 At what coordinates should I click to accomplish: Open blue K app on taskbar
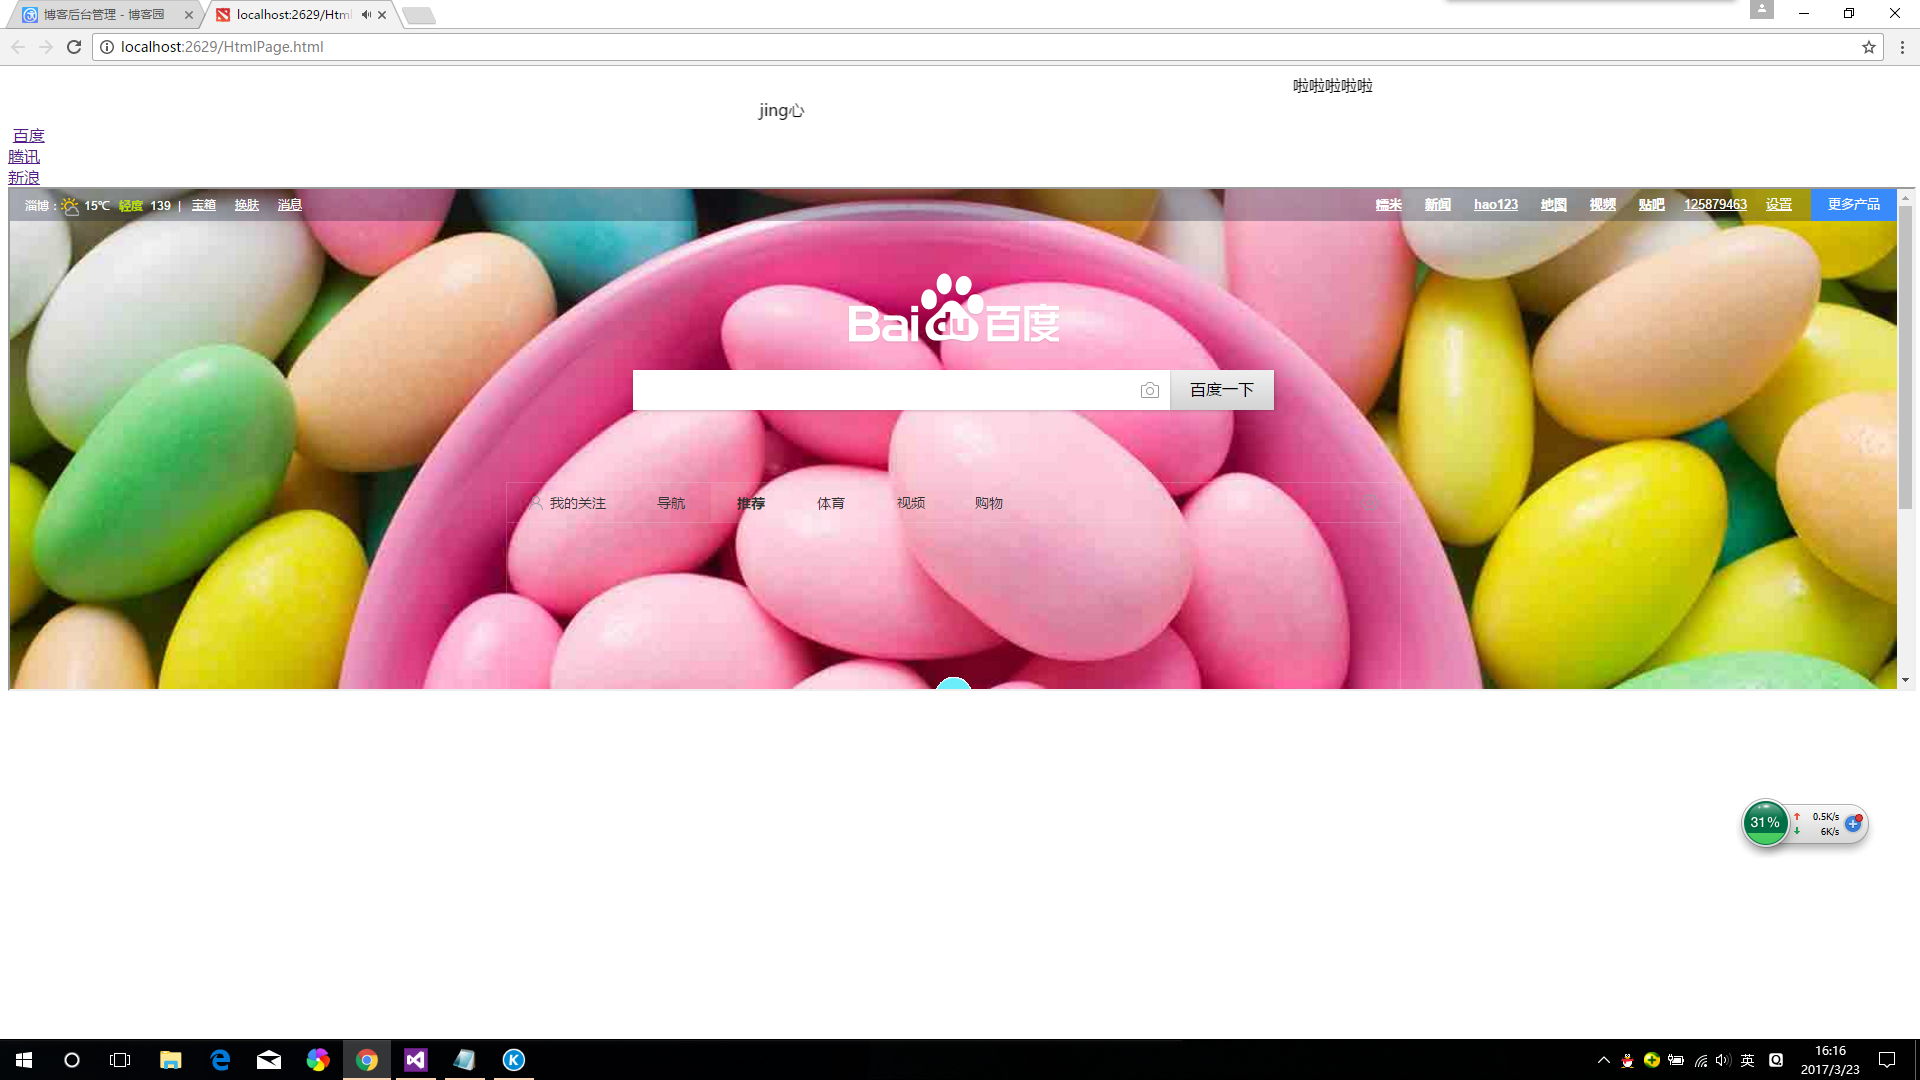coord(514,1060)
